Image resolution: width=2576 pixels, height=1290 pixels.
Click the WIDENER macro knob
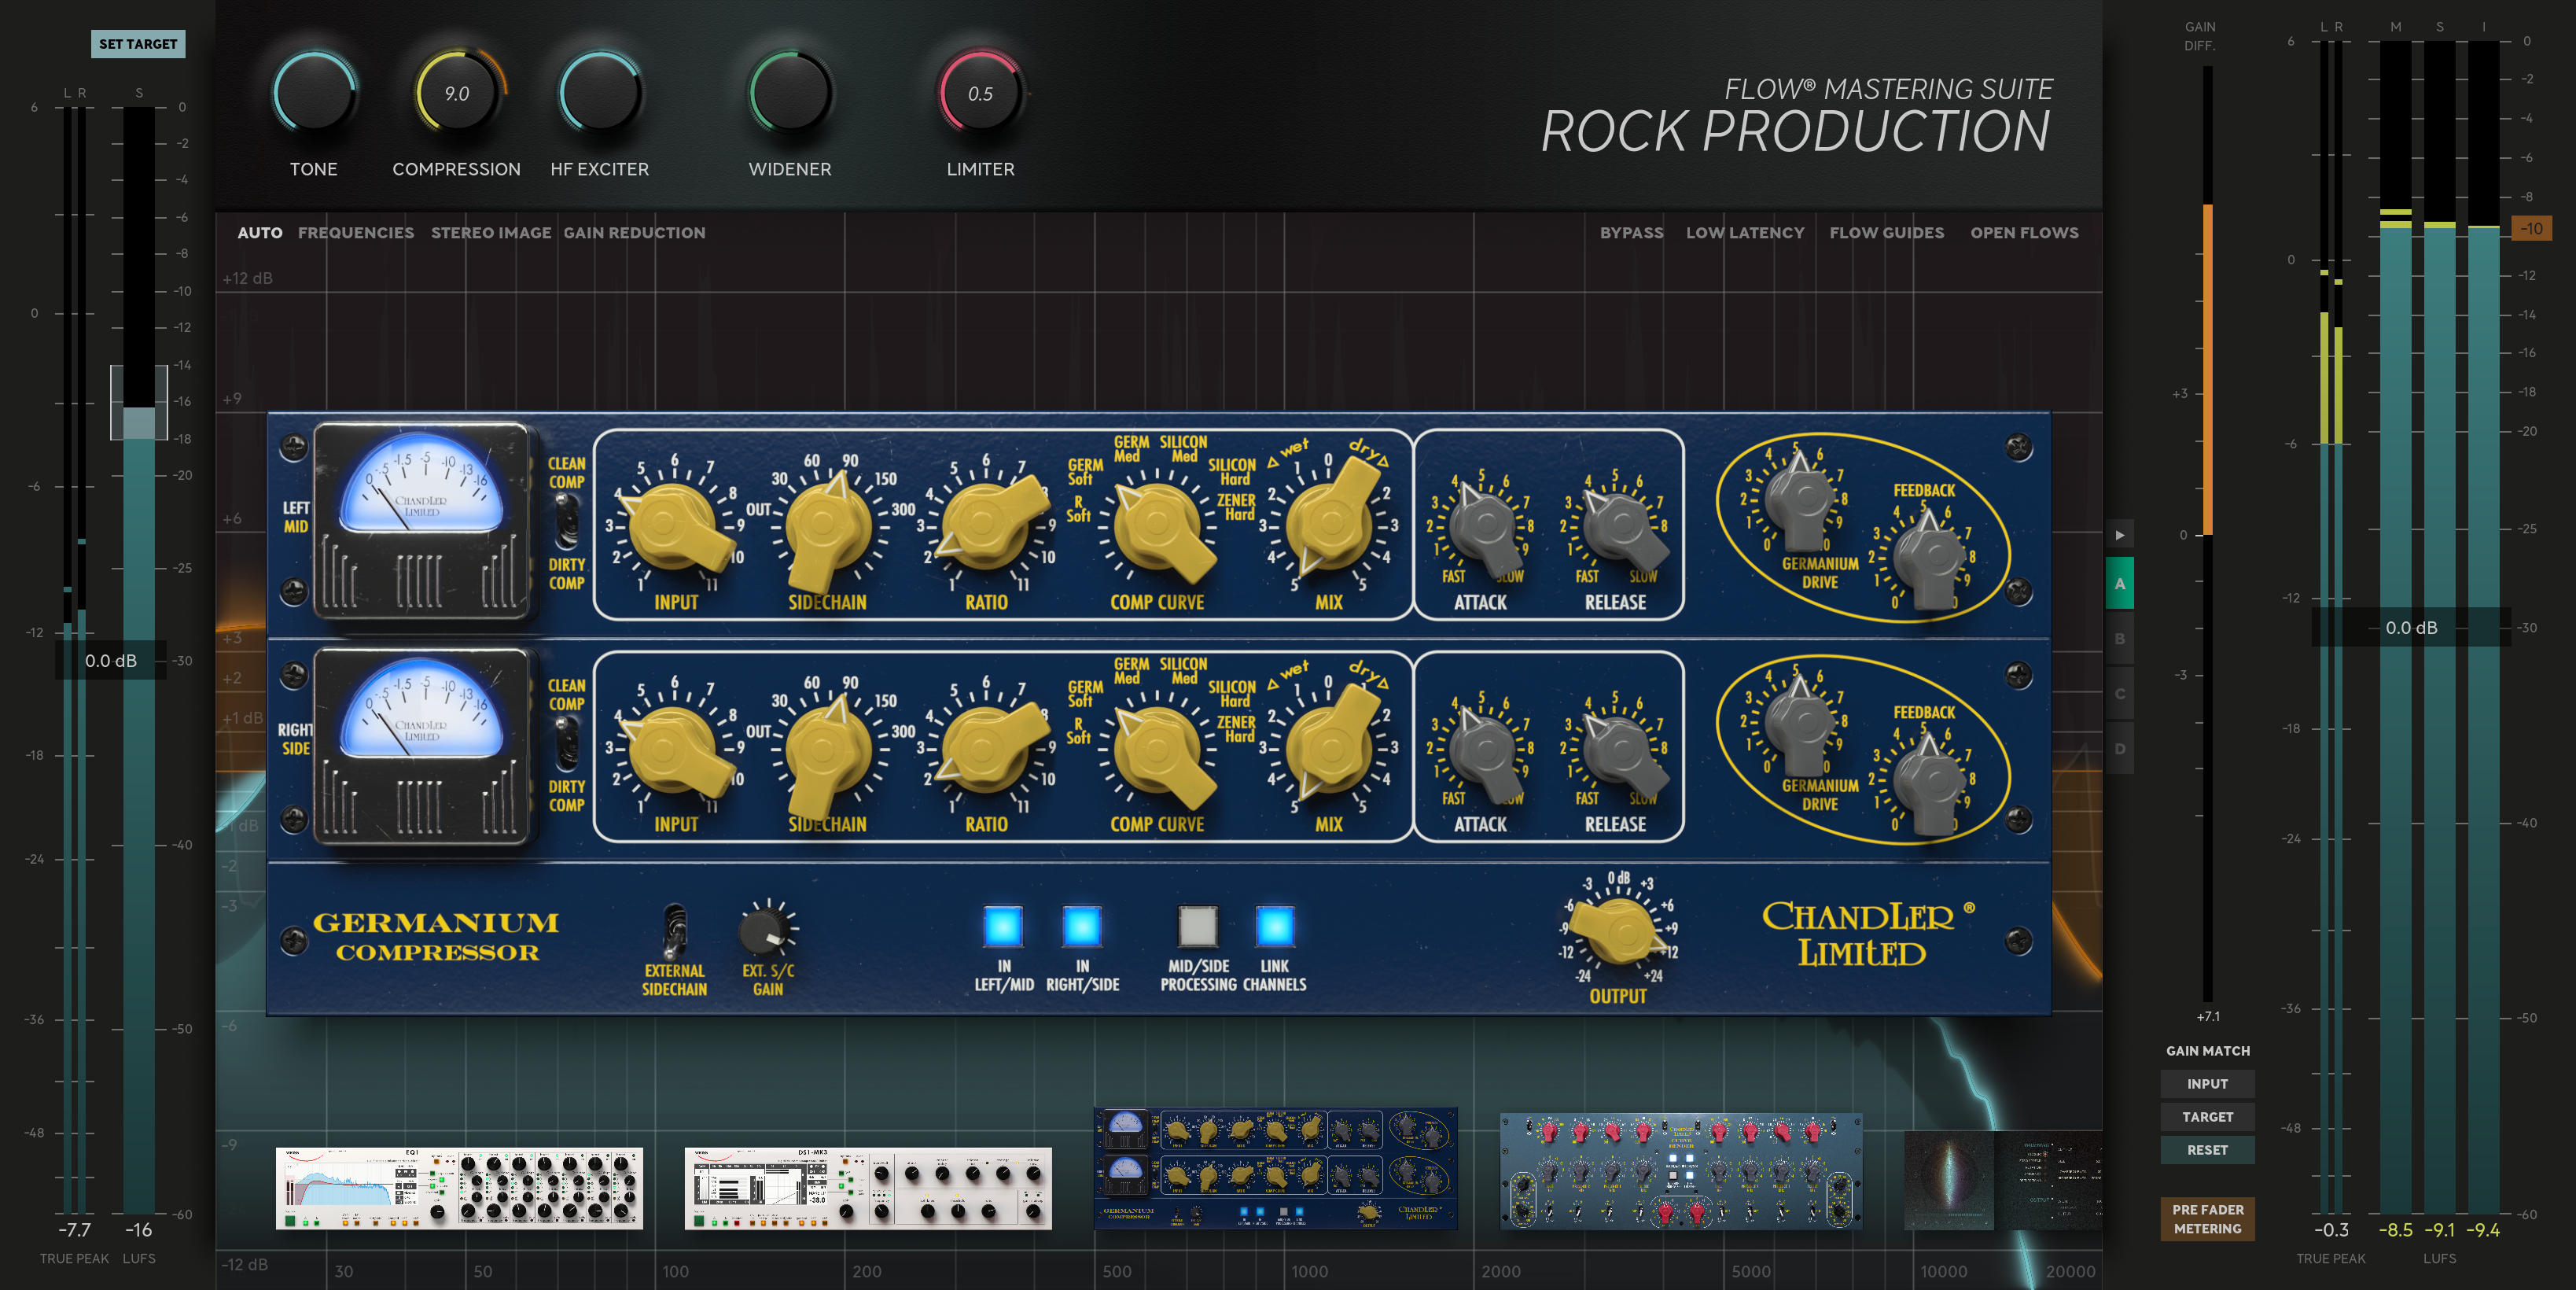pyautogui.click(x=790, y=93)
